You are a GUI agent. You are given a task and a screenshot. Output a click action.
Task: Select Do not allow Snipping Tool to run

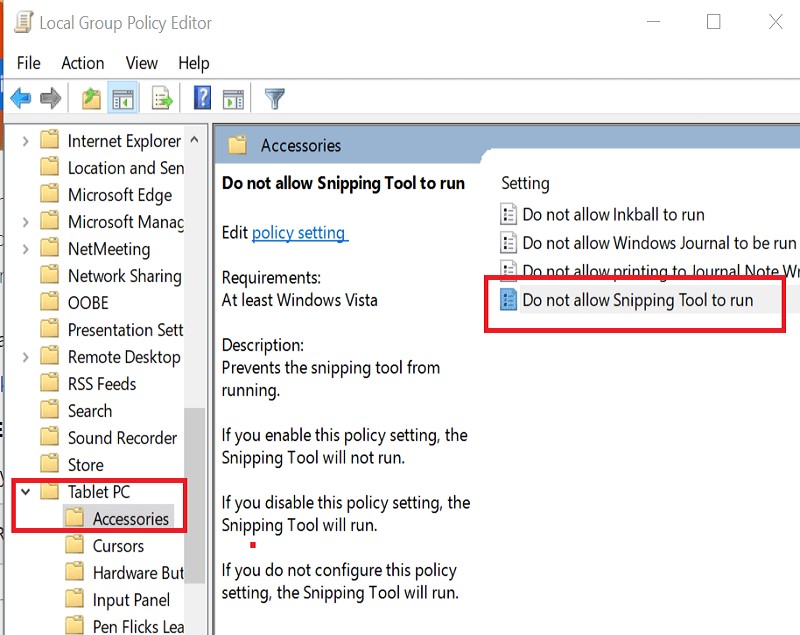(x=638, y=300)
